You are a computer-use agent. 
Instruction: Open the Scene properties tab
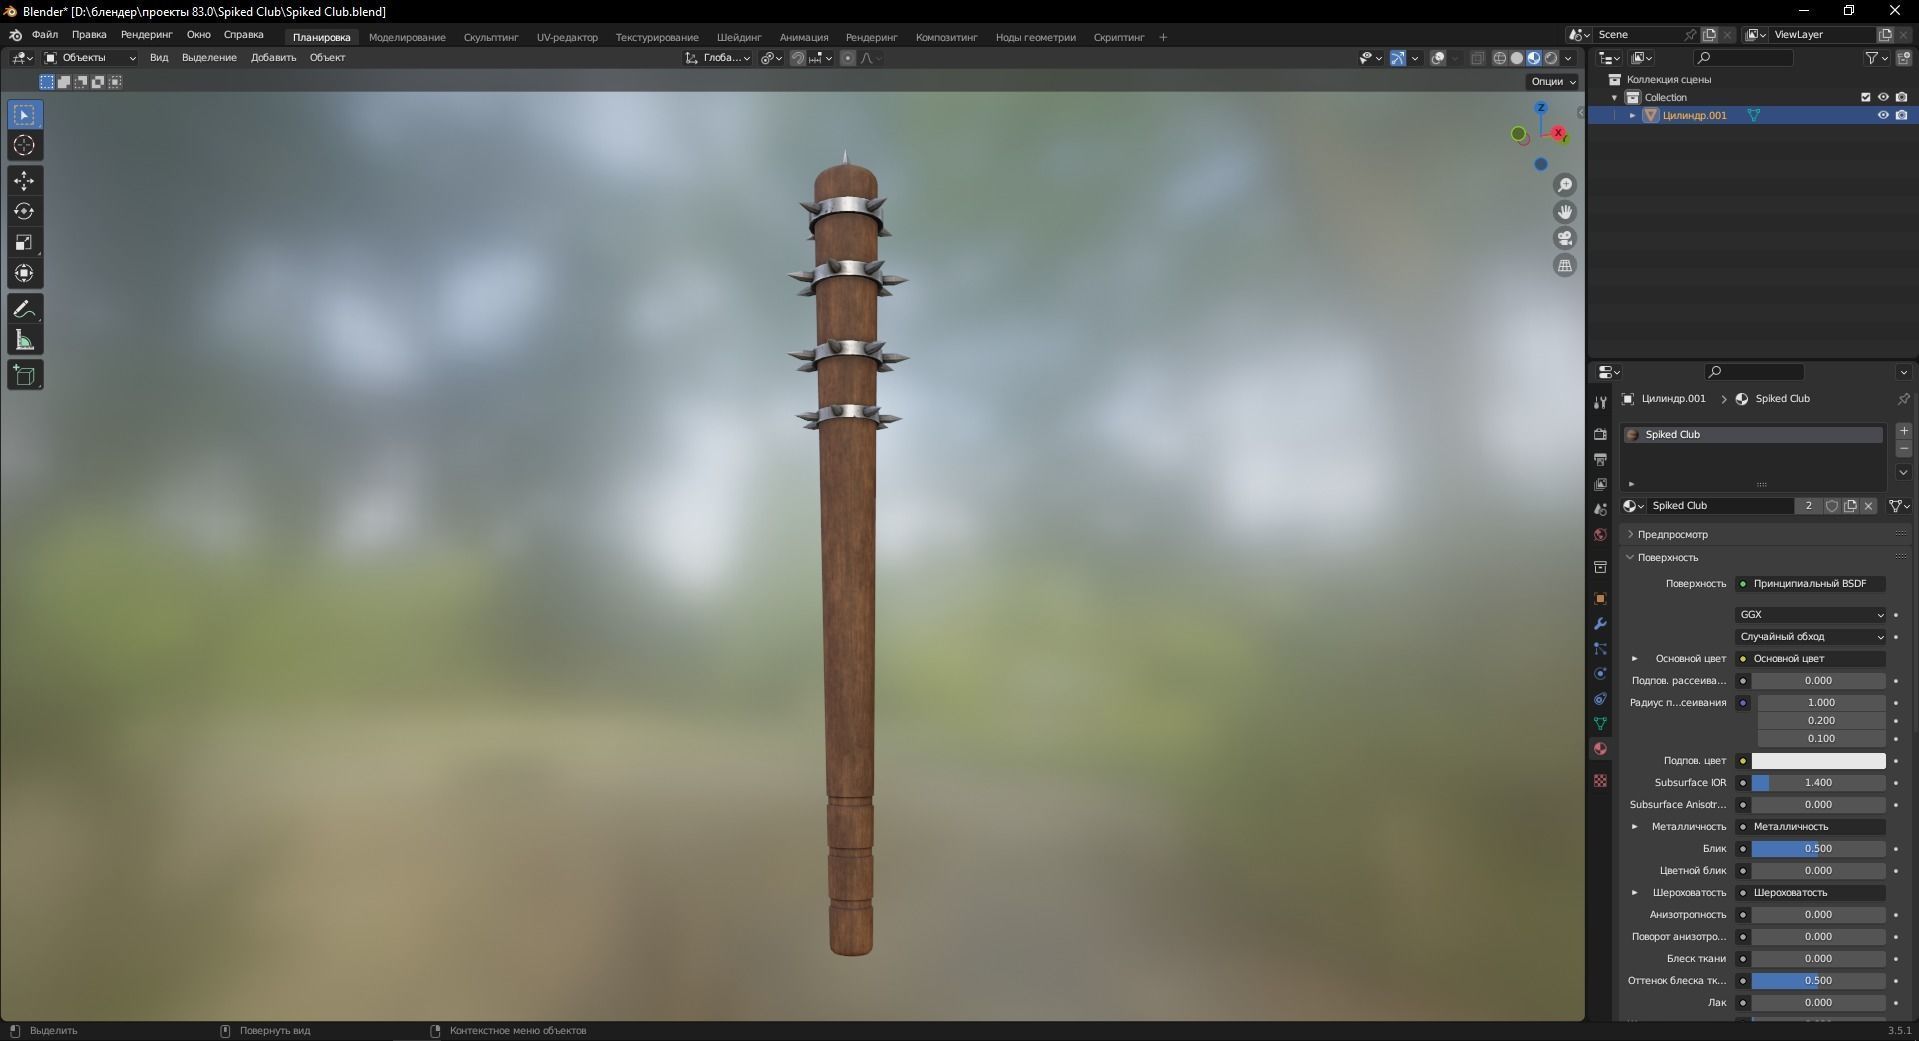coord(1600,510)
